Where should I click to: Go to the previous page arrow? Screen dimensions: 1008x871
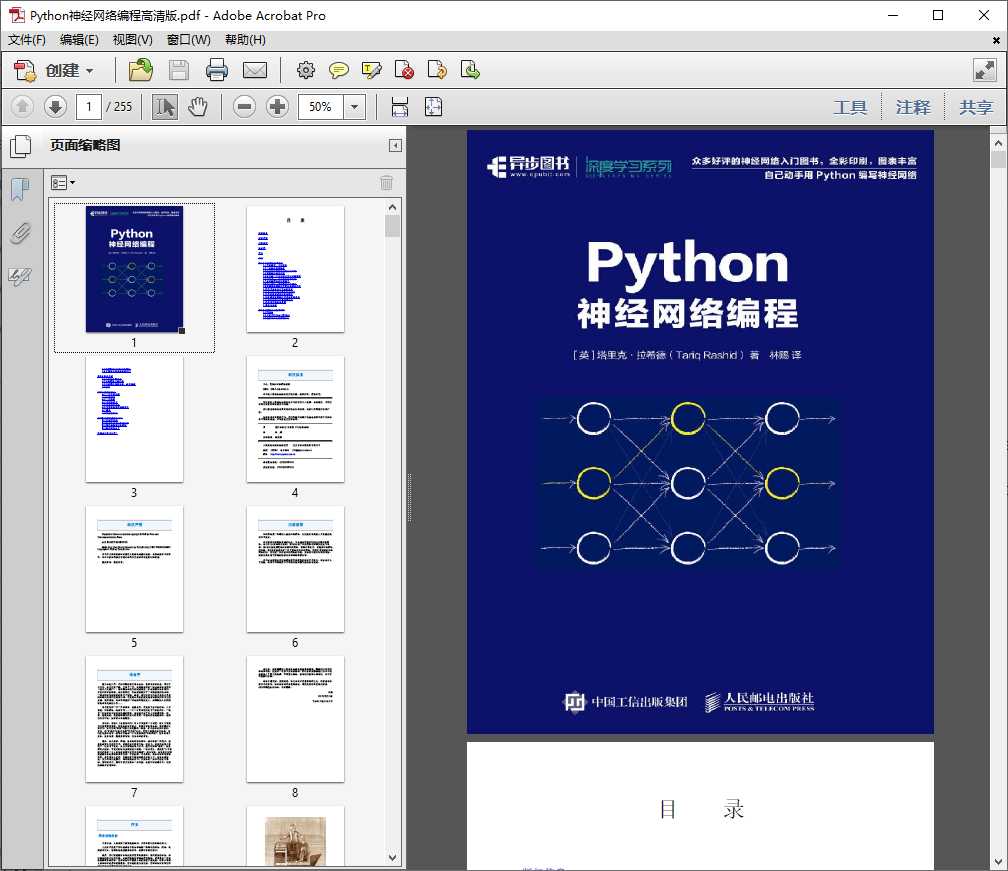point(22,107)
